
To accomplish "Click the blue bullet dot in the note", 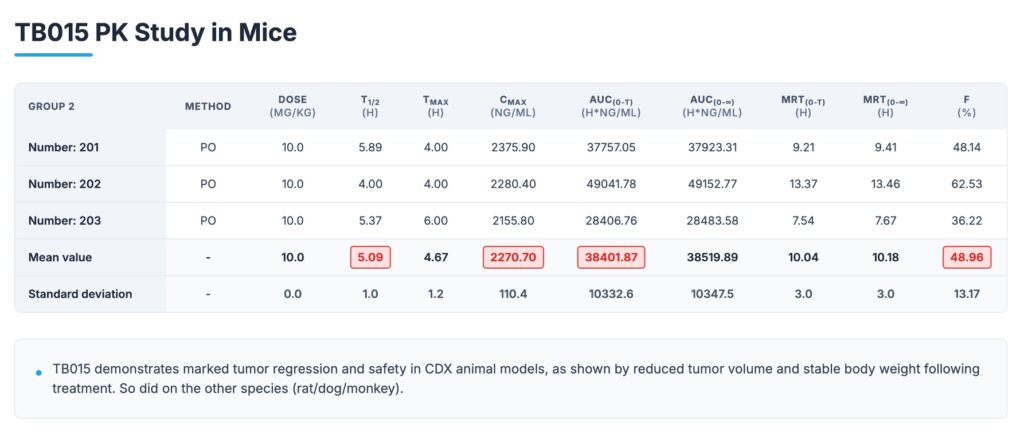I will pyautogui.click(x=38, y=371).
